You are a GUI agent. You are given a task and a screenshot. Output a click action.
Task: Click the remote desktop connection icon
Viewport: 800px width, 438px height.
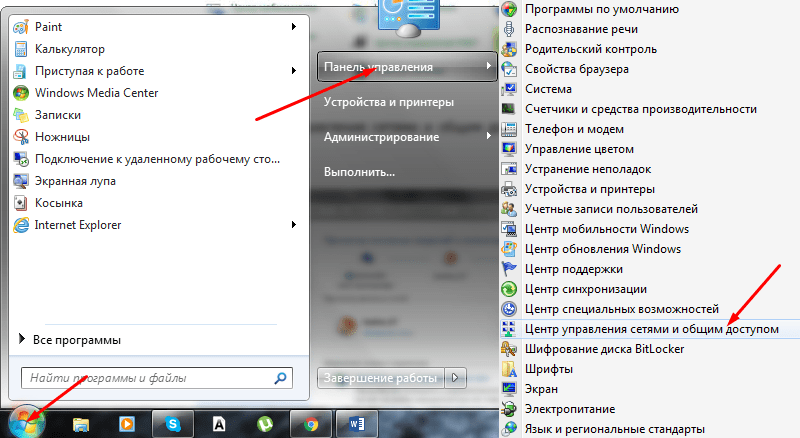pos(21,159)
